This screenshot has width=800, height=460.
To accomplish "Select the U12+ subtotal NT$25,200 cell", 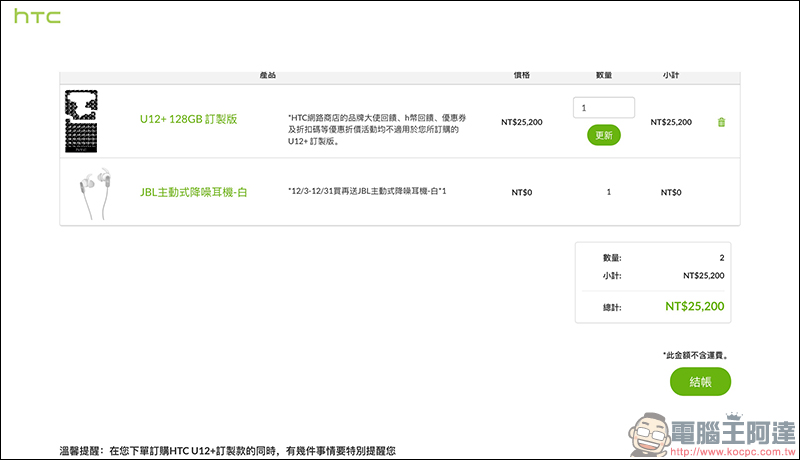I will [671, 122].
